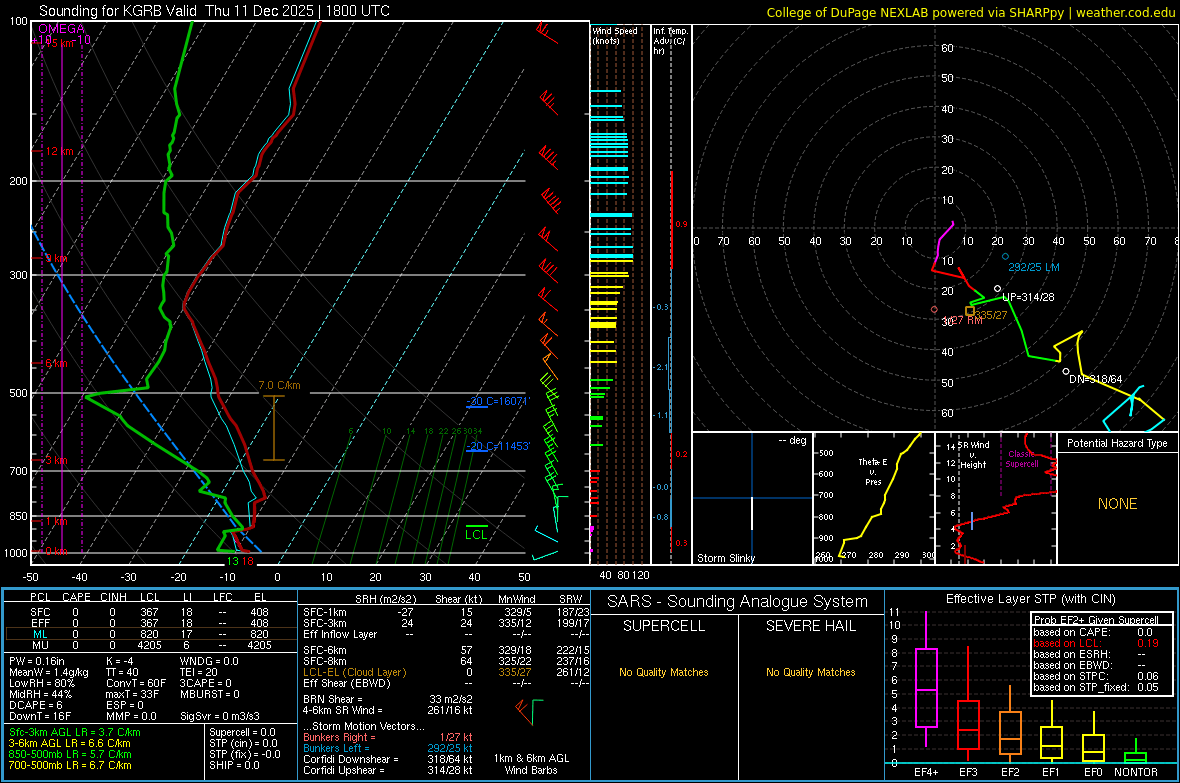Click the CAPE column header
This screenshot has width=1180, height=783.
point(76,597)
